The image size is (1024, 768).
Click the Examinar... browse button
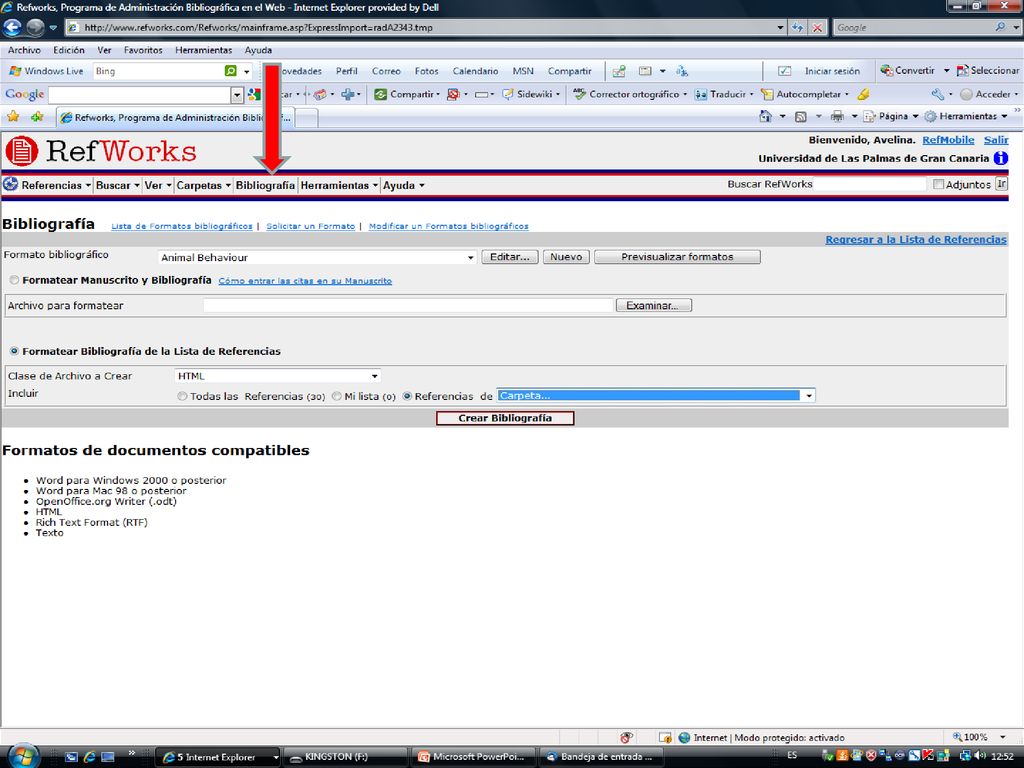click(x=653, y=305)
